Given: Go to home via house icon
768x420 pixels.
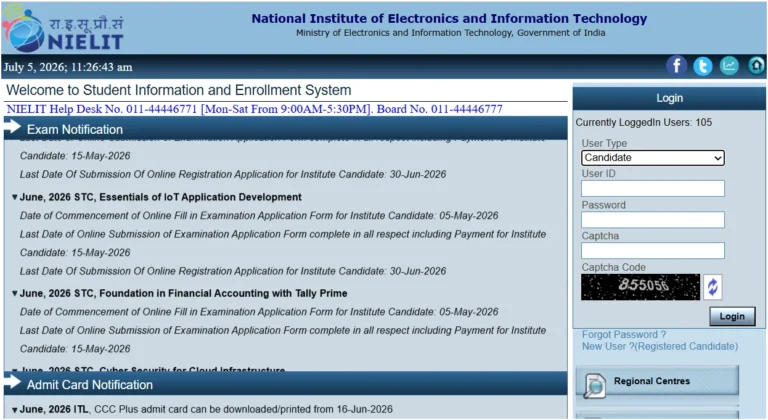Looking at the screenshot, I should coord(756,66).
